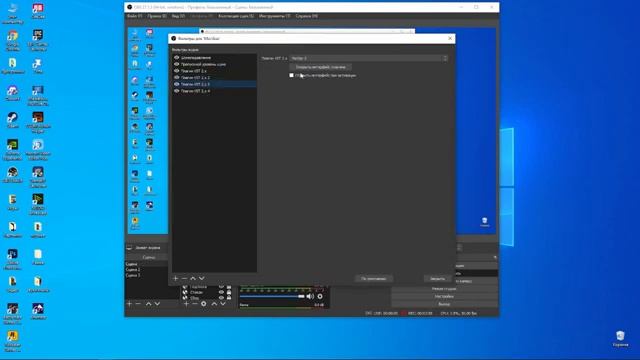The image size is (640, 360).
Task: Select Сцена in OBS scenes list
Action: coord(146,264)
